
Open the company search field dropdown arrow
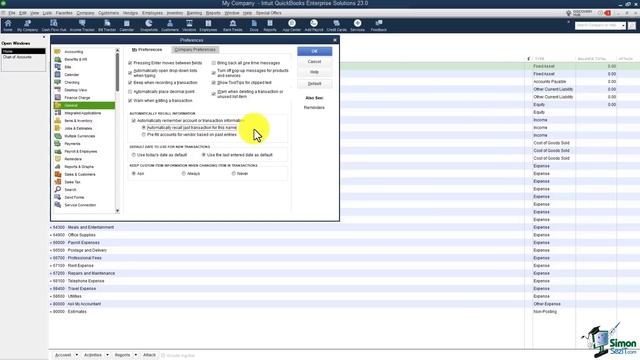[623, 26]
